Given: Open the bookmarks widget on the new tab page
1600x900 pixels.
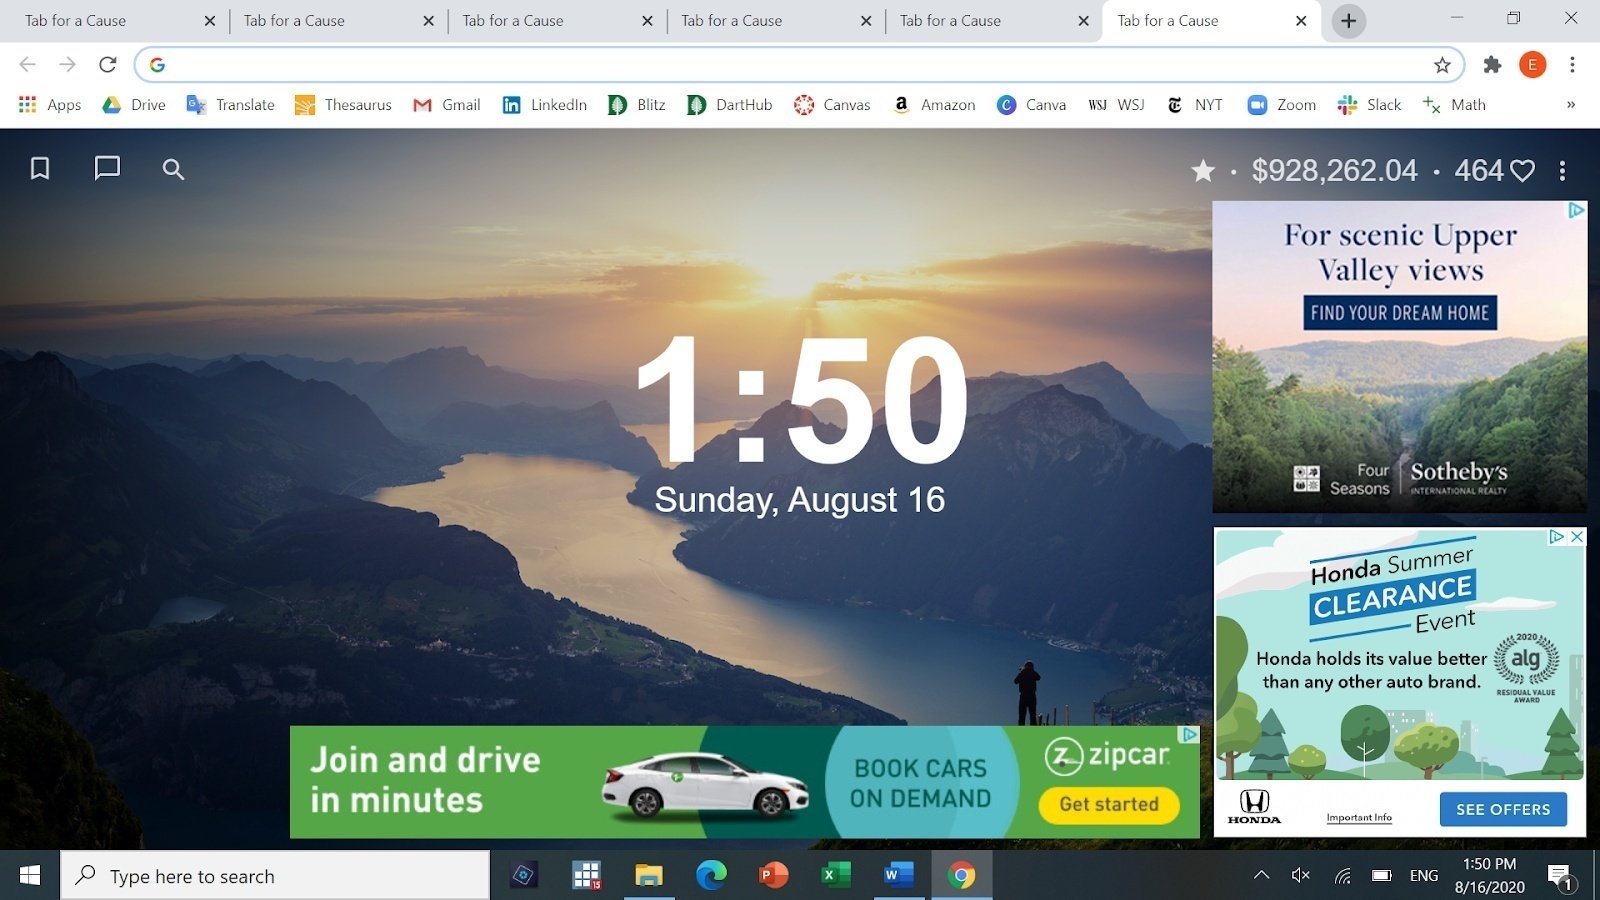Looking at the screenshot, I should pos(38,169).
